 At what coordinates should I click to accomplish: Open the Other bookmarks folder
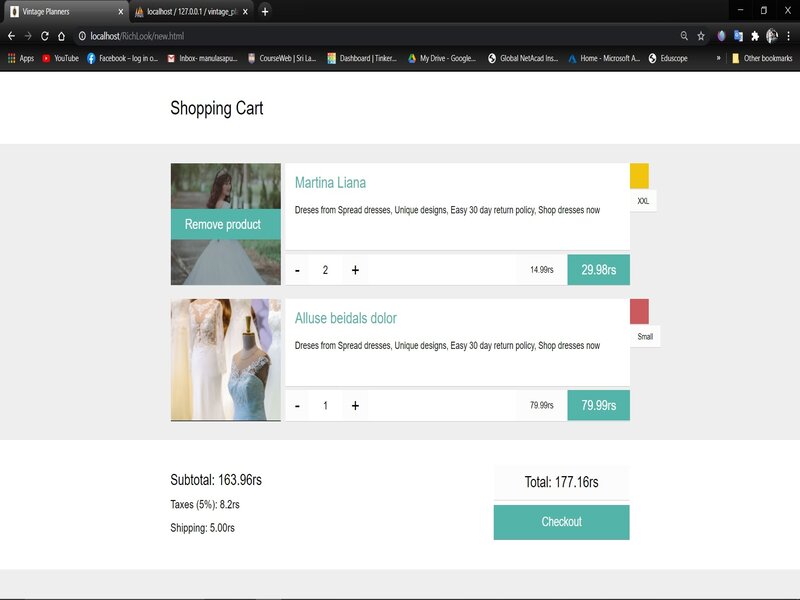(x=762, y=59)
